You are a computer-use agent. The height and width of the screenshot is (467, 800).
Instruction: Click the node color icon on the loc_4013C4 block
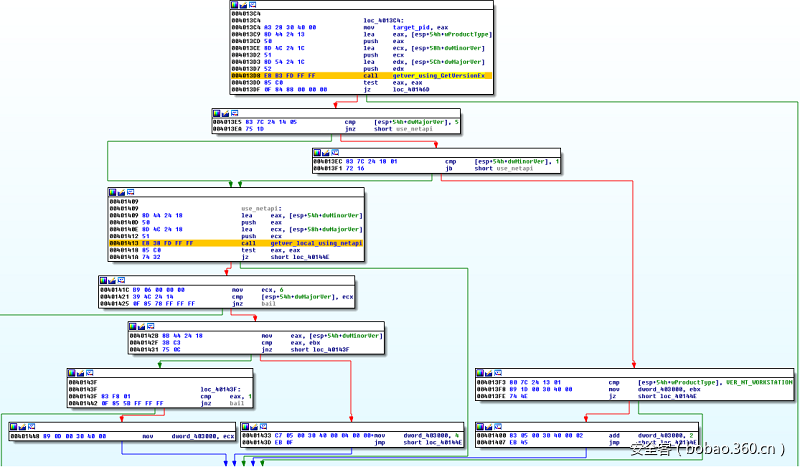click(x=235, y=5)
